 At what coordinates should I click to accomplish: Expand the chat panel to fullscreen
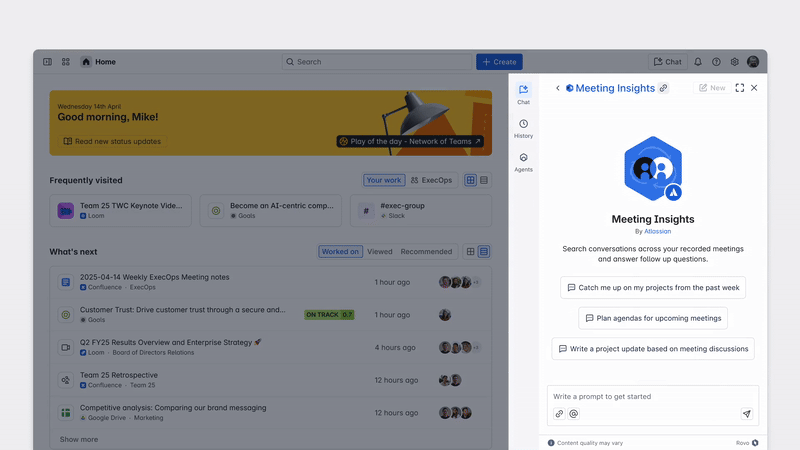click(x=739, y=88)
